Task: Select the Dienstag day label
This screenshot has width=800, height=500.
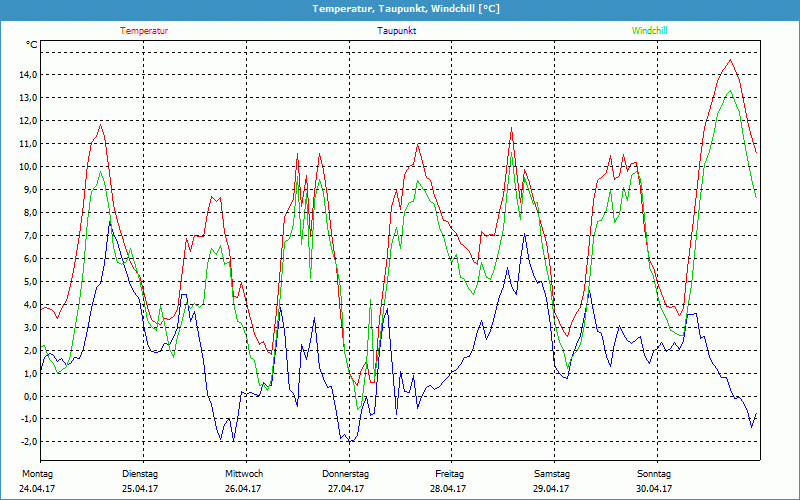Action: point(140,474)
